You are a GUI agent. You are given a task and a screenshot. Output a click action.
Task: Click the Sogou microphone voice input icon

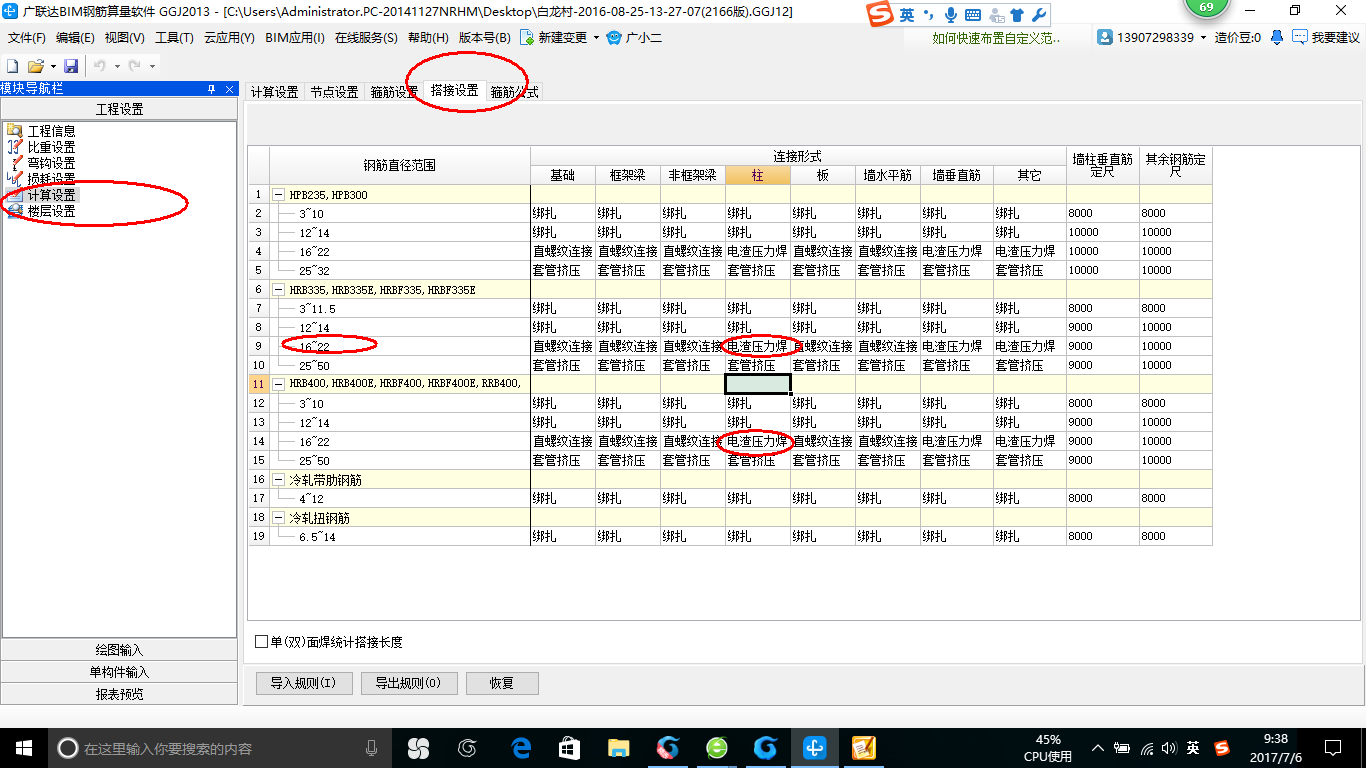tap(949, 15)
